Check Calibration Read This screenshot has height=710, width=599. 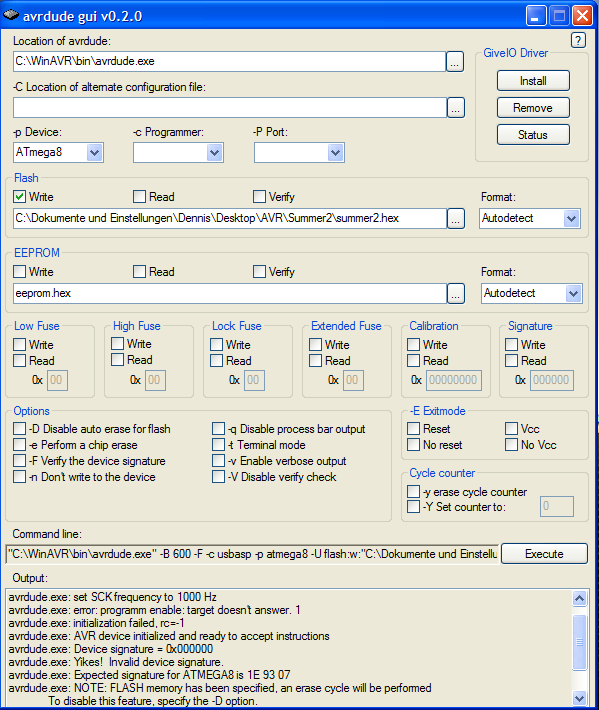(x=413, y=360)
